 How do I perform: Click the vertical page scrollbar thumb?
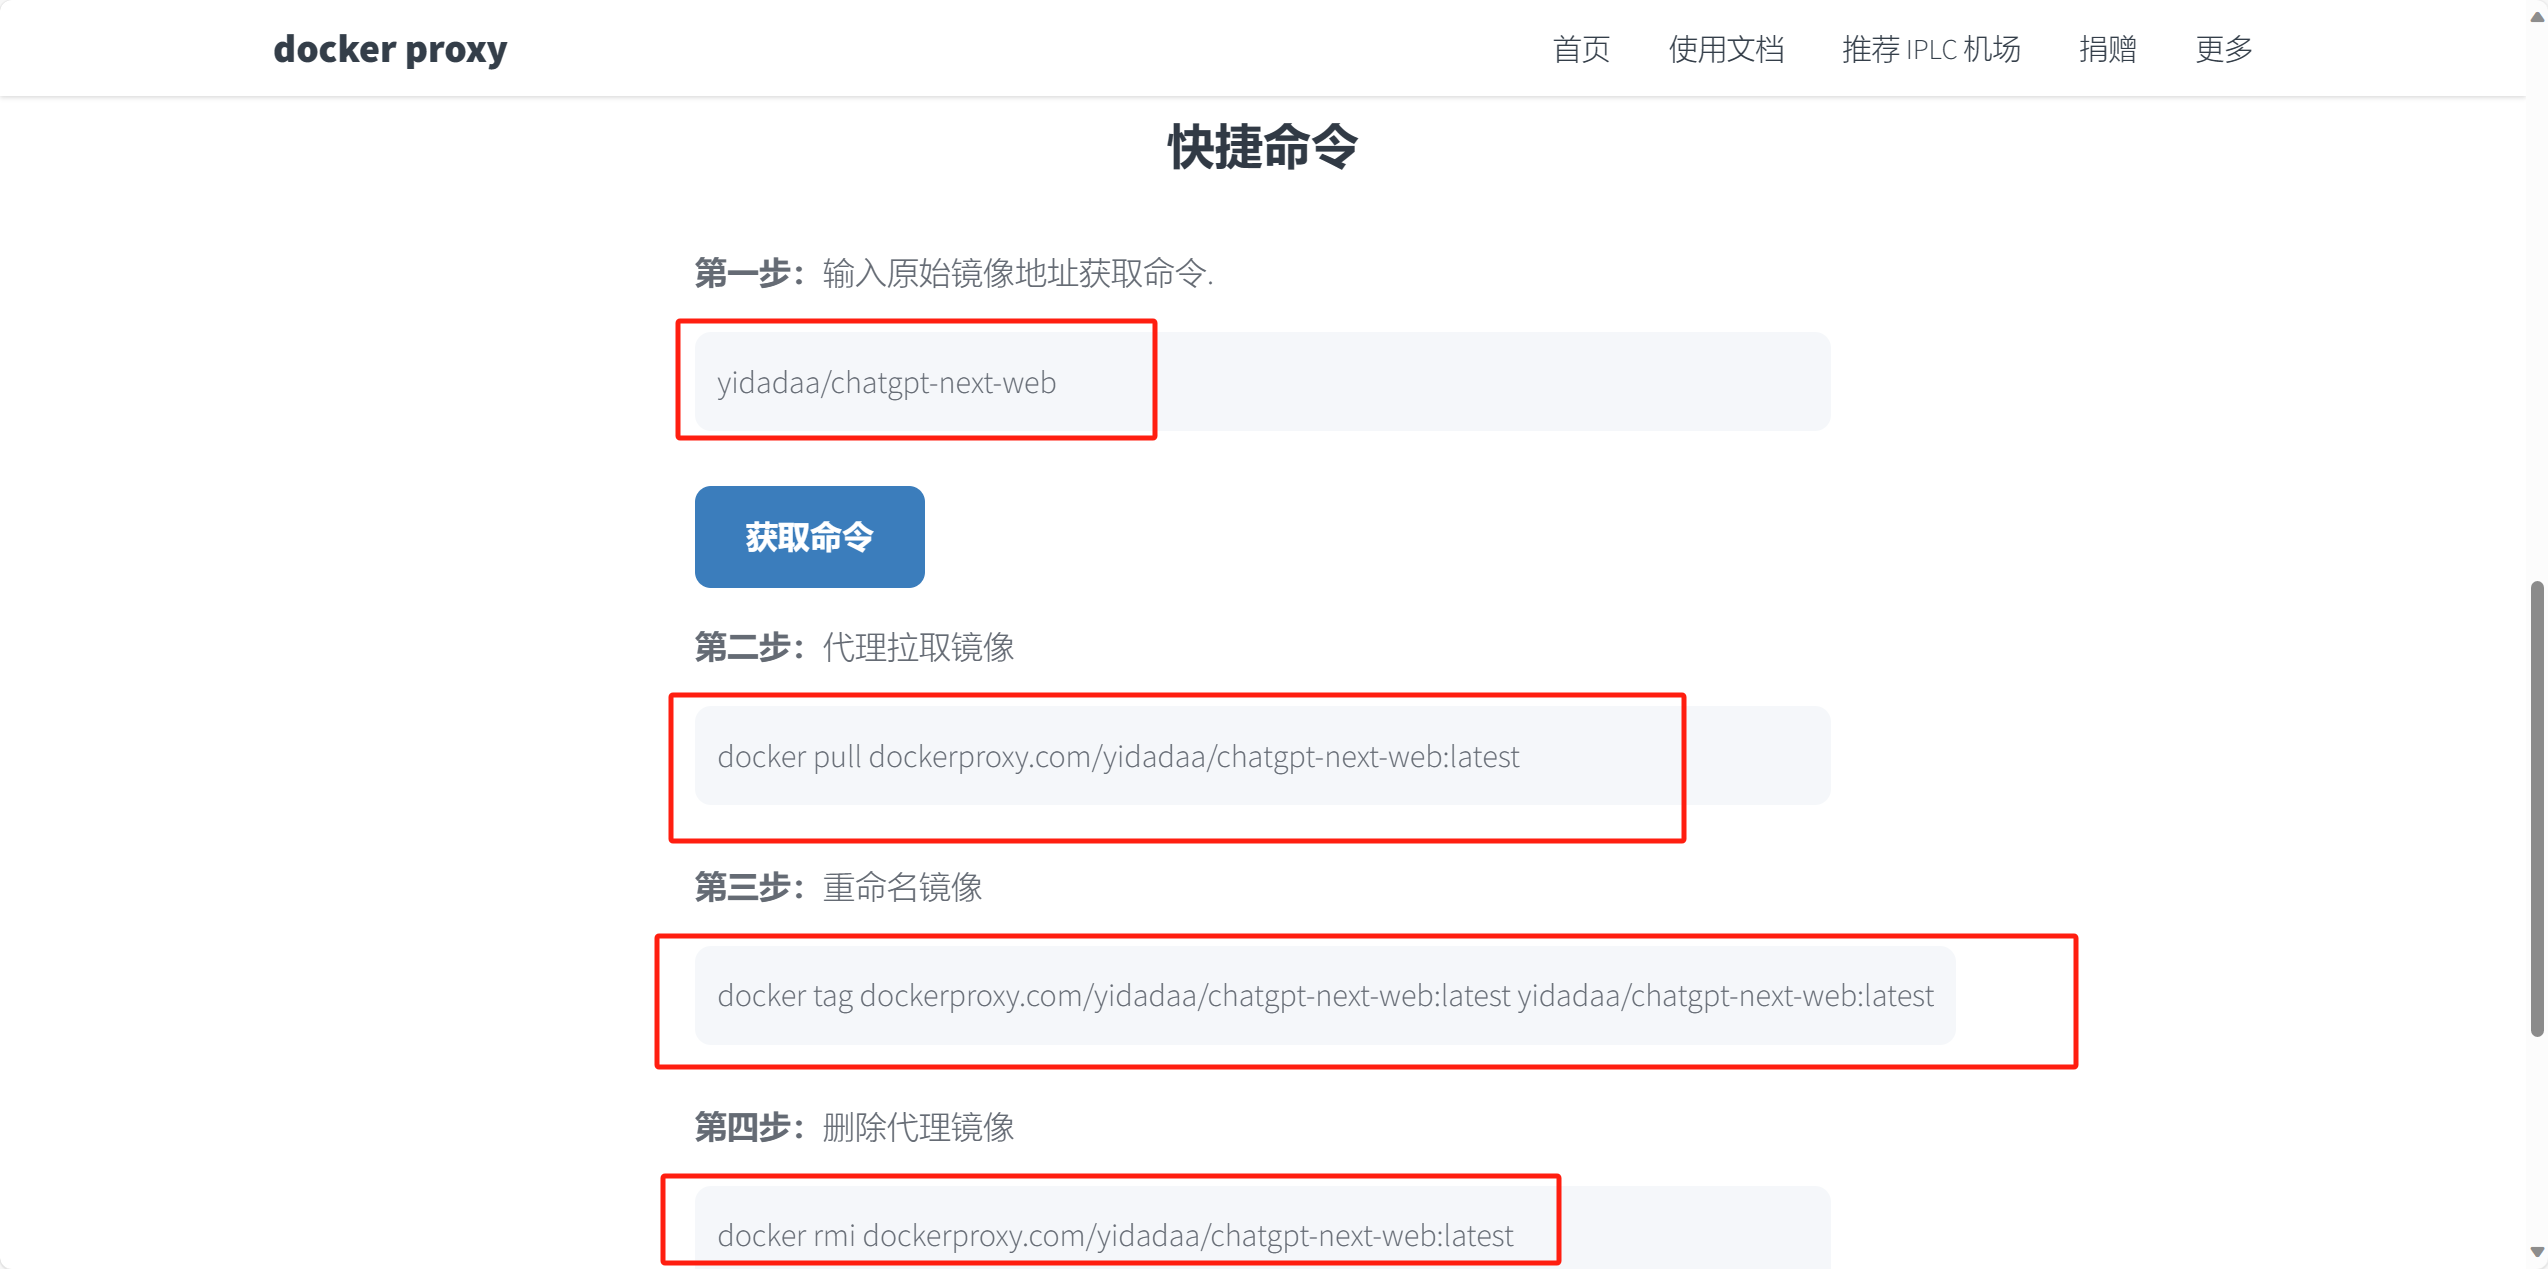[x=2536, y=808]
